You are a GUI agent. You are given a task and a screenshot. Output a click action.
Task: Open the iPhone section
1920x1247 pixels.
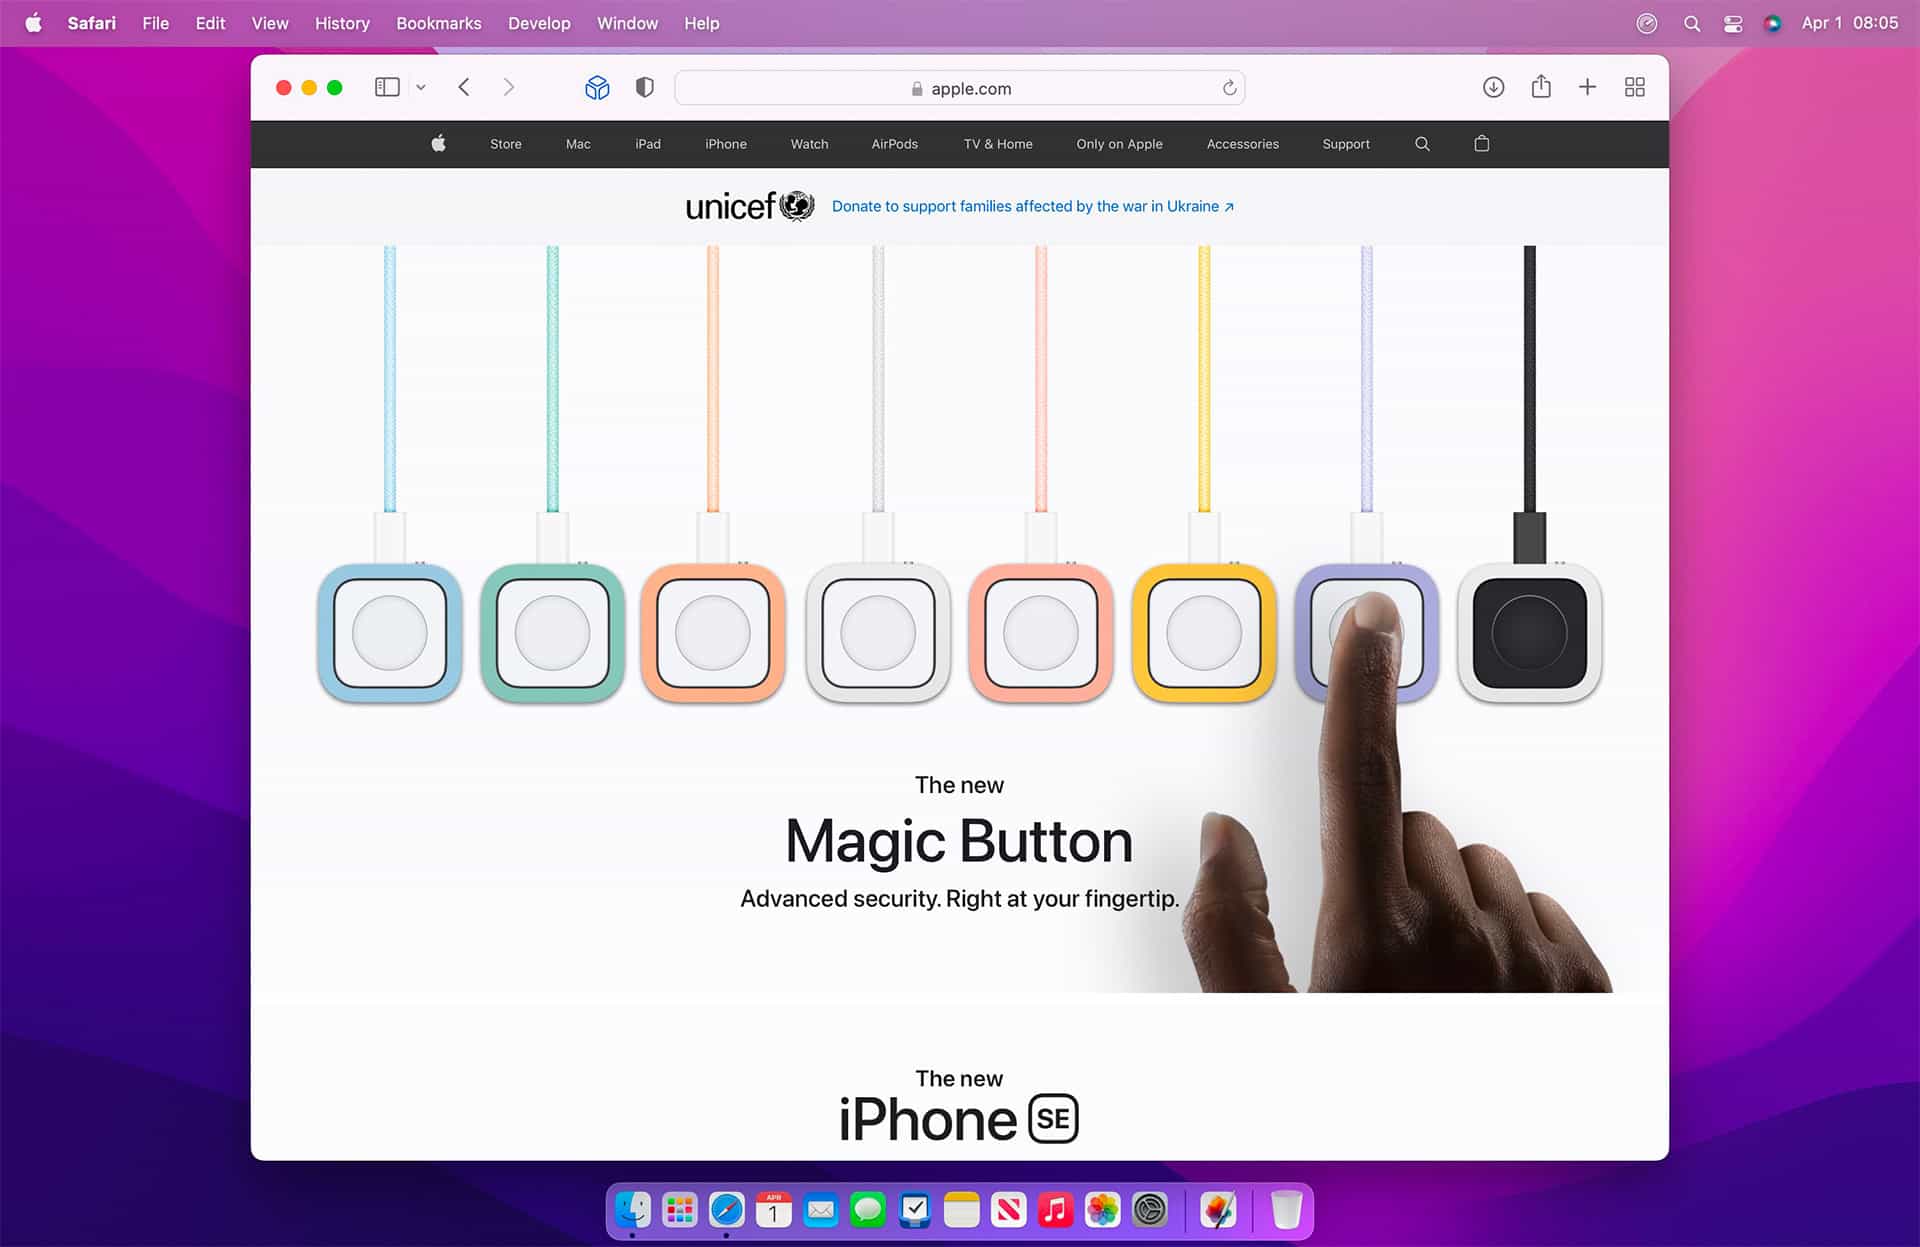pyautogui.click(x=726, y=144)
